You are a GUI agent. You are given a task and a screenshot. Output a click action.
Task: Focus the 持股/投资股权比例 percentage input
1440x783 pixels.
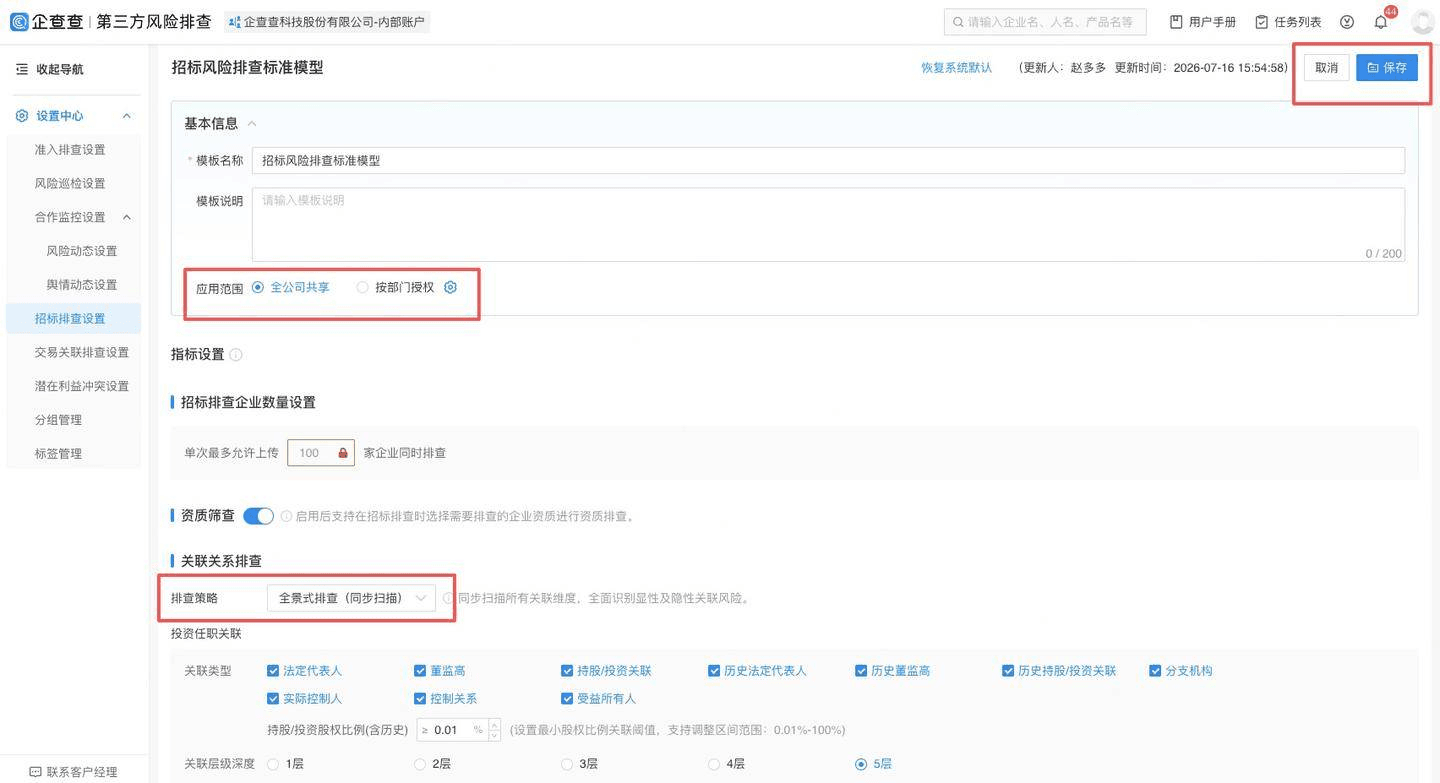tap(450, 730)
